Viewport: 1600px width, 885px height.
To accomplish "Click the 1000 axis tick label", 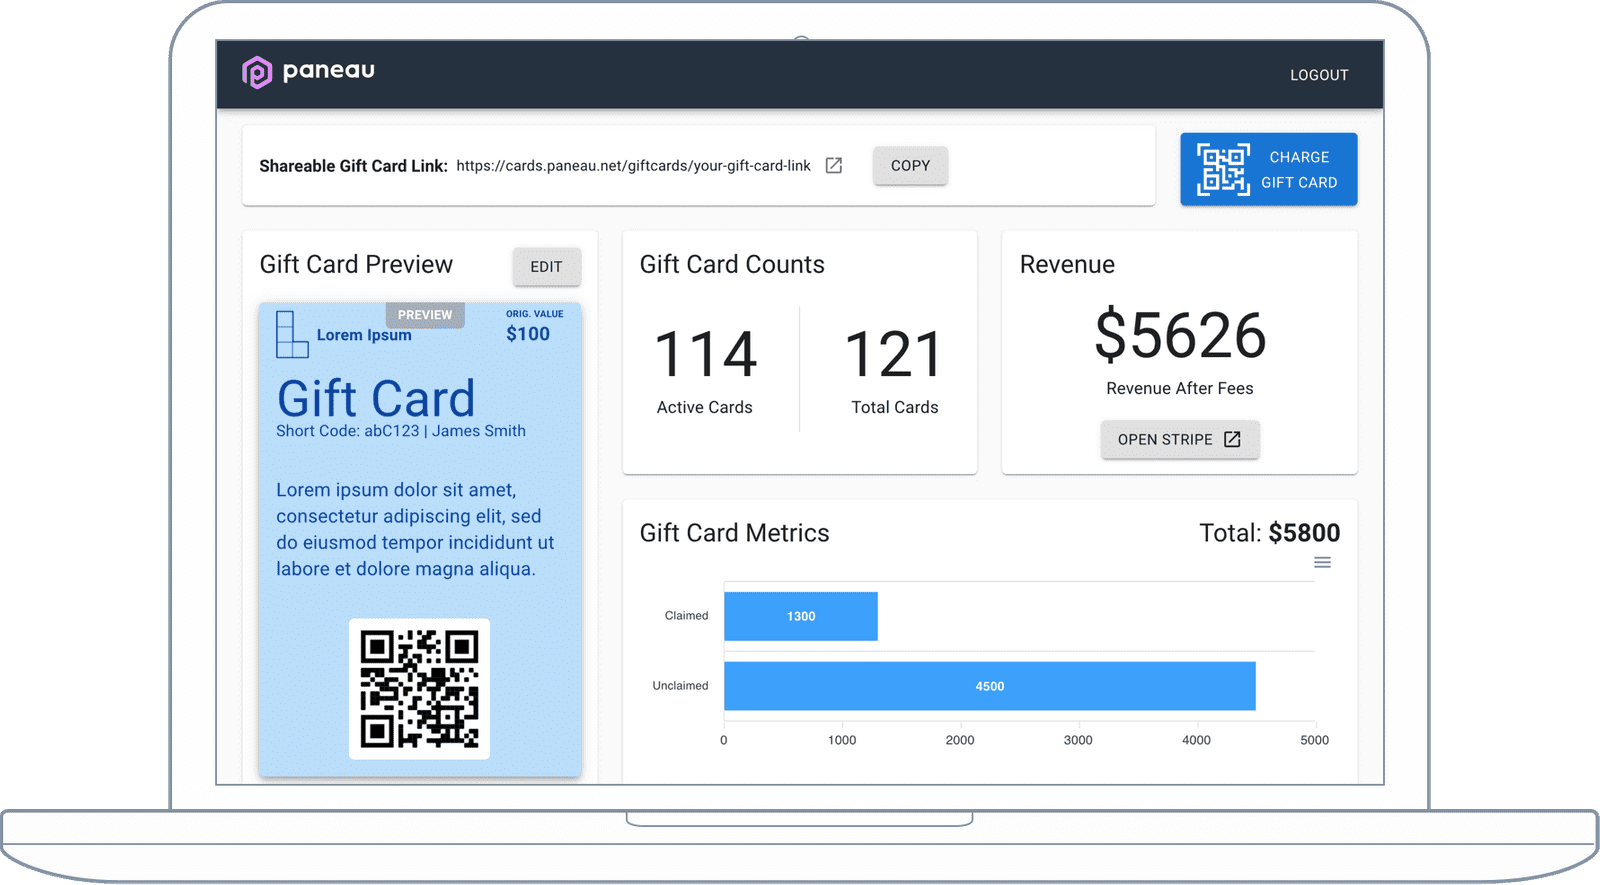I will tap(842, 740).
